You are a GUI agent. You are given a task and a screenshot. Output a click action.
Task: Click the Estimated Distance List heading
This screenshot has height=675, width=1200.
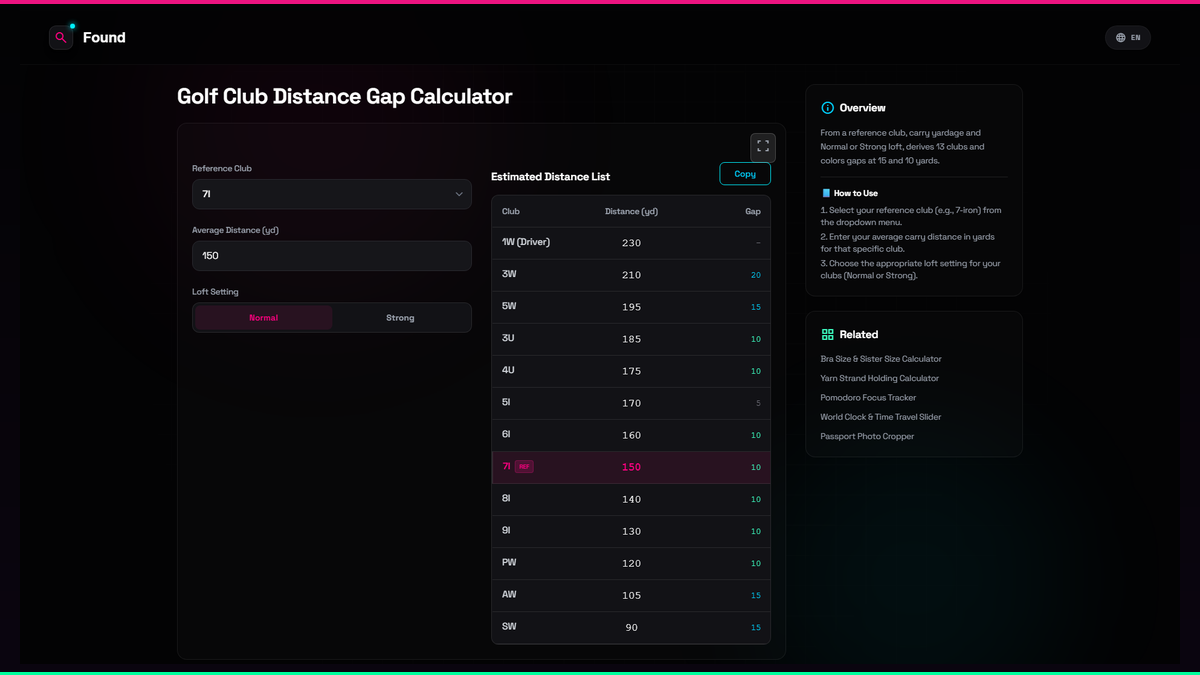point(550,177)
